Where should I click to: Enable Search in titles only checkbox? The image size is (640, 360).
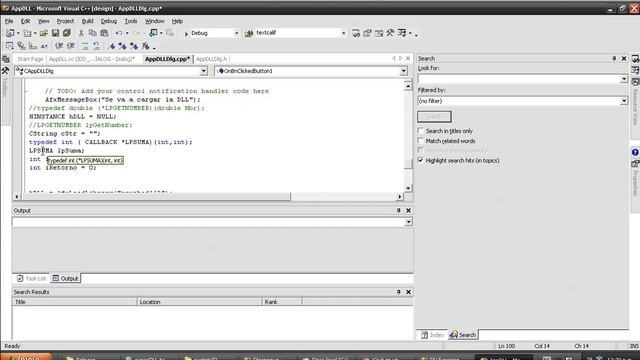(421, 131)
